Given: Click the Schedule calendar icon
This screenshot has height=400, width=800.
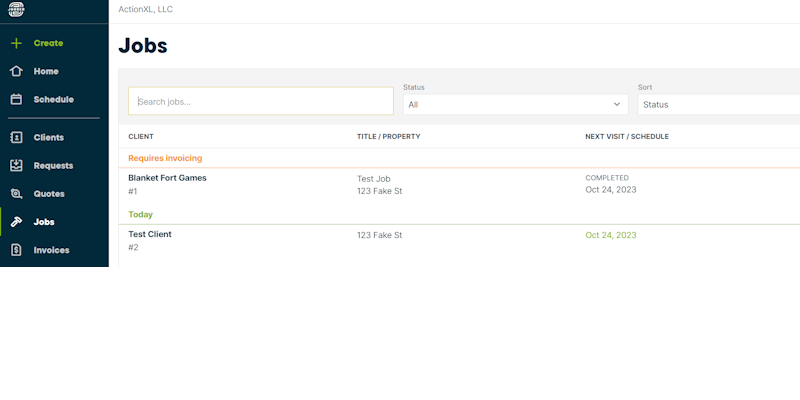Looking at the screenshot, I should [16, 99].
